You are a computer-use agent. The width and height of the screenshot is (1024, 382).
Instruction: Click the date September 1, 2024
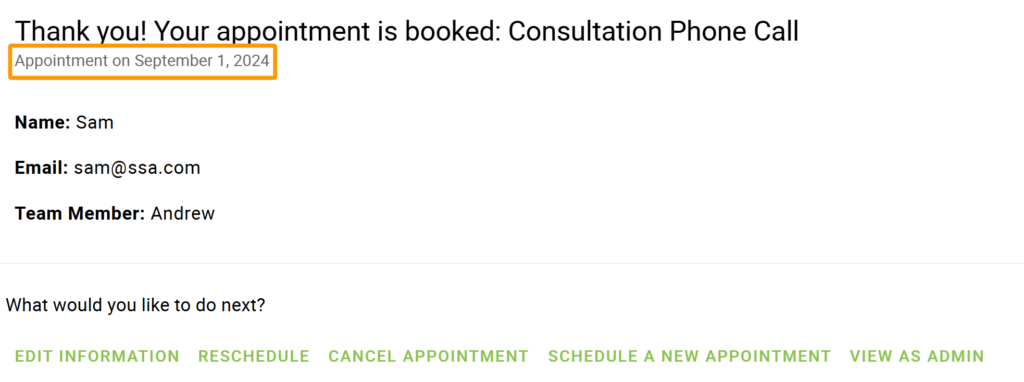(202, 61)
